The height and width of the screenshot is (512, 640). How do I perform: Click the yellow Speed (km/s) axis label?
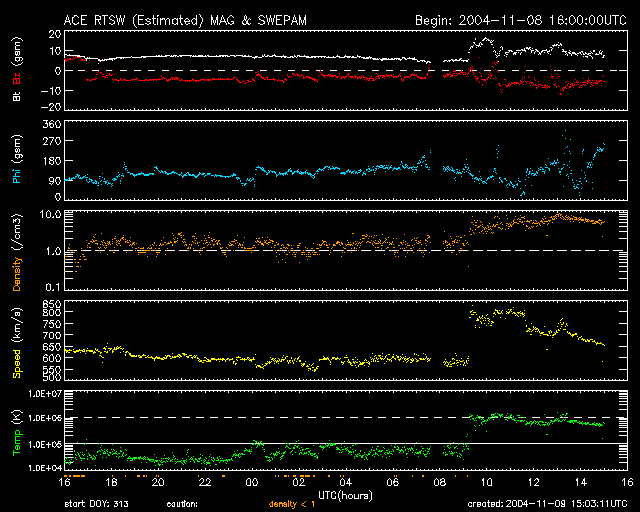[x=17, y=342]
